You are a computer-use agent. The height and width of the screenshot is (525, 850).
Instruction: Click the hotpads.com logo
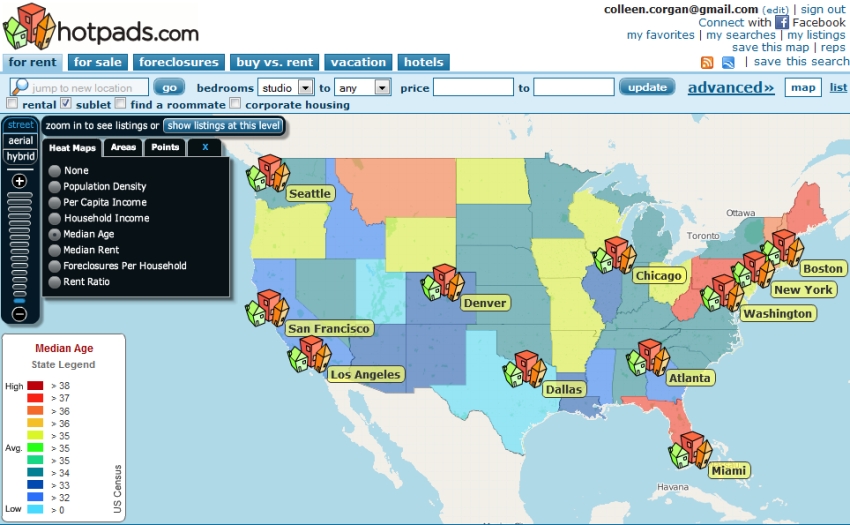point(101,27)
